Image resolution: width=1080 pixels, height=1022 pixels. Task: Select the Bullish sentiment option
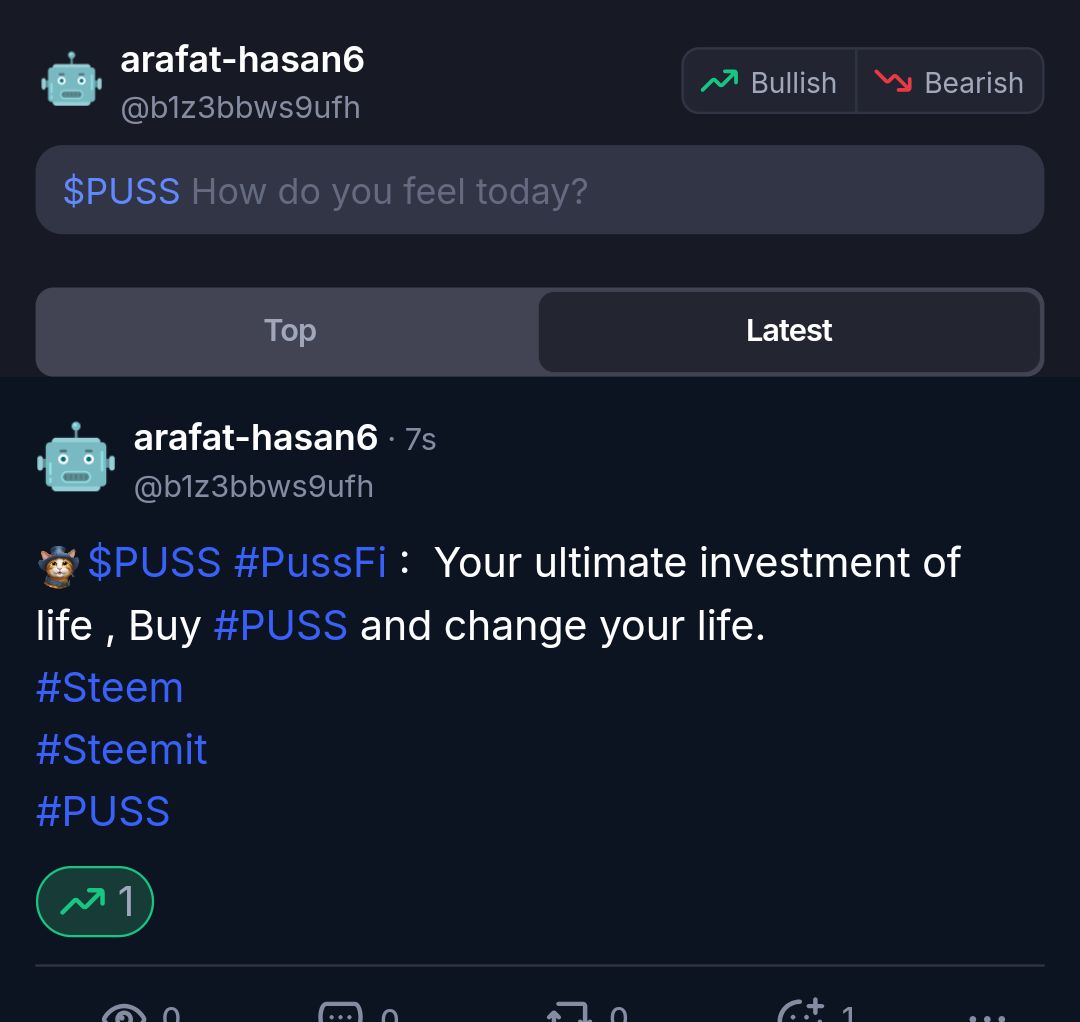(769, 81)
